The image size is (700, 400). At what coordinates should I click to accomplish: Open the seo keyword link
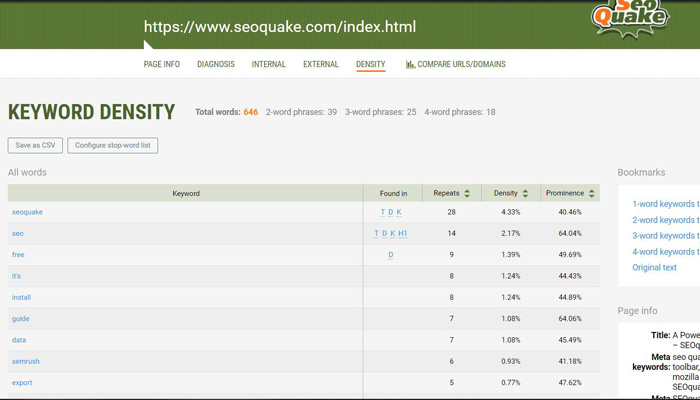[x=17, y=233]
